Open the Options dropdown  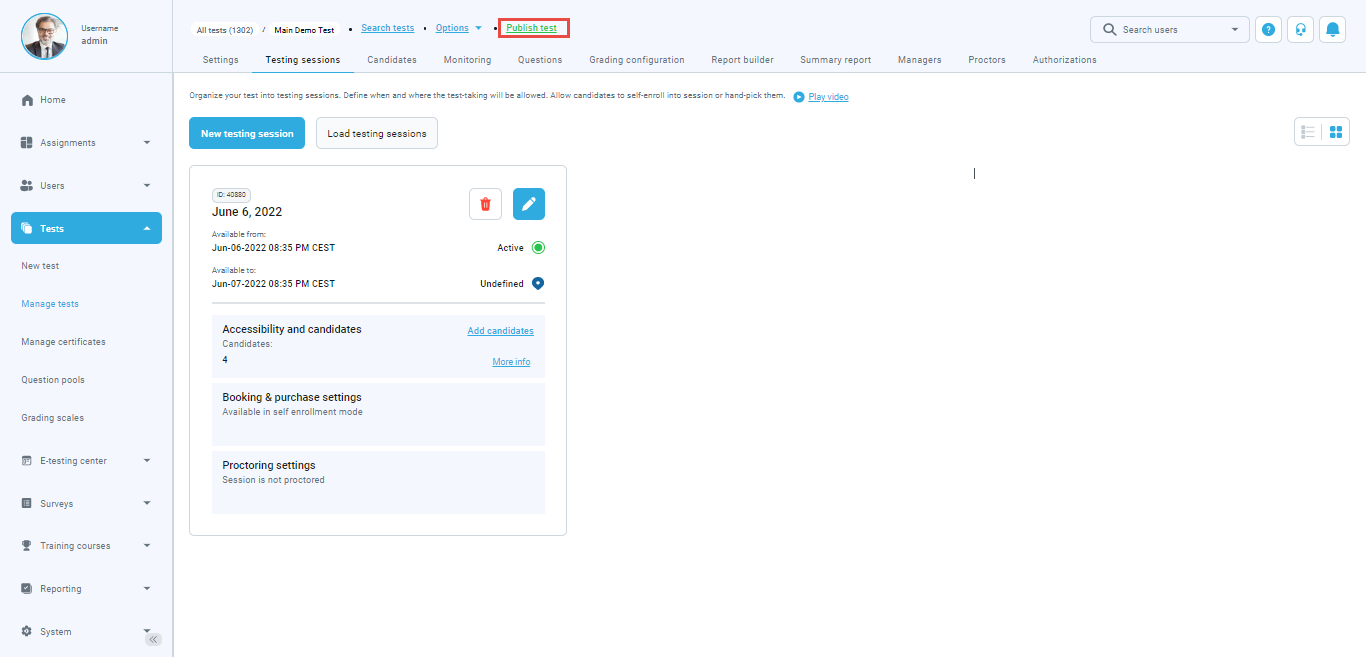point(458,28)
